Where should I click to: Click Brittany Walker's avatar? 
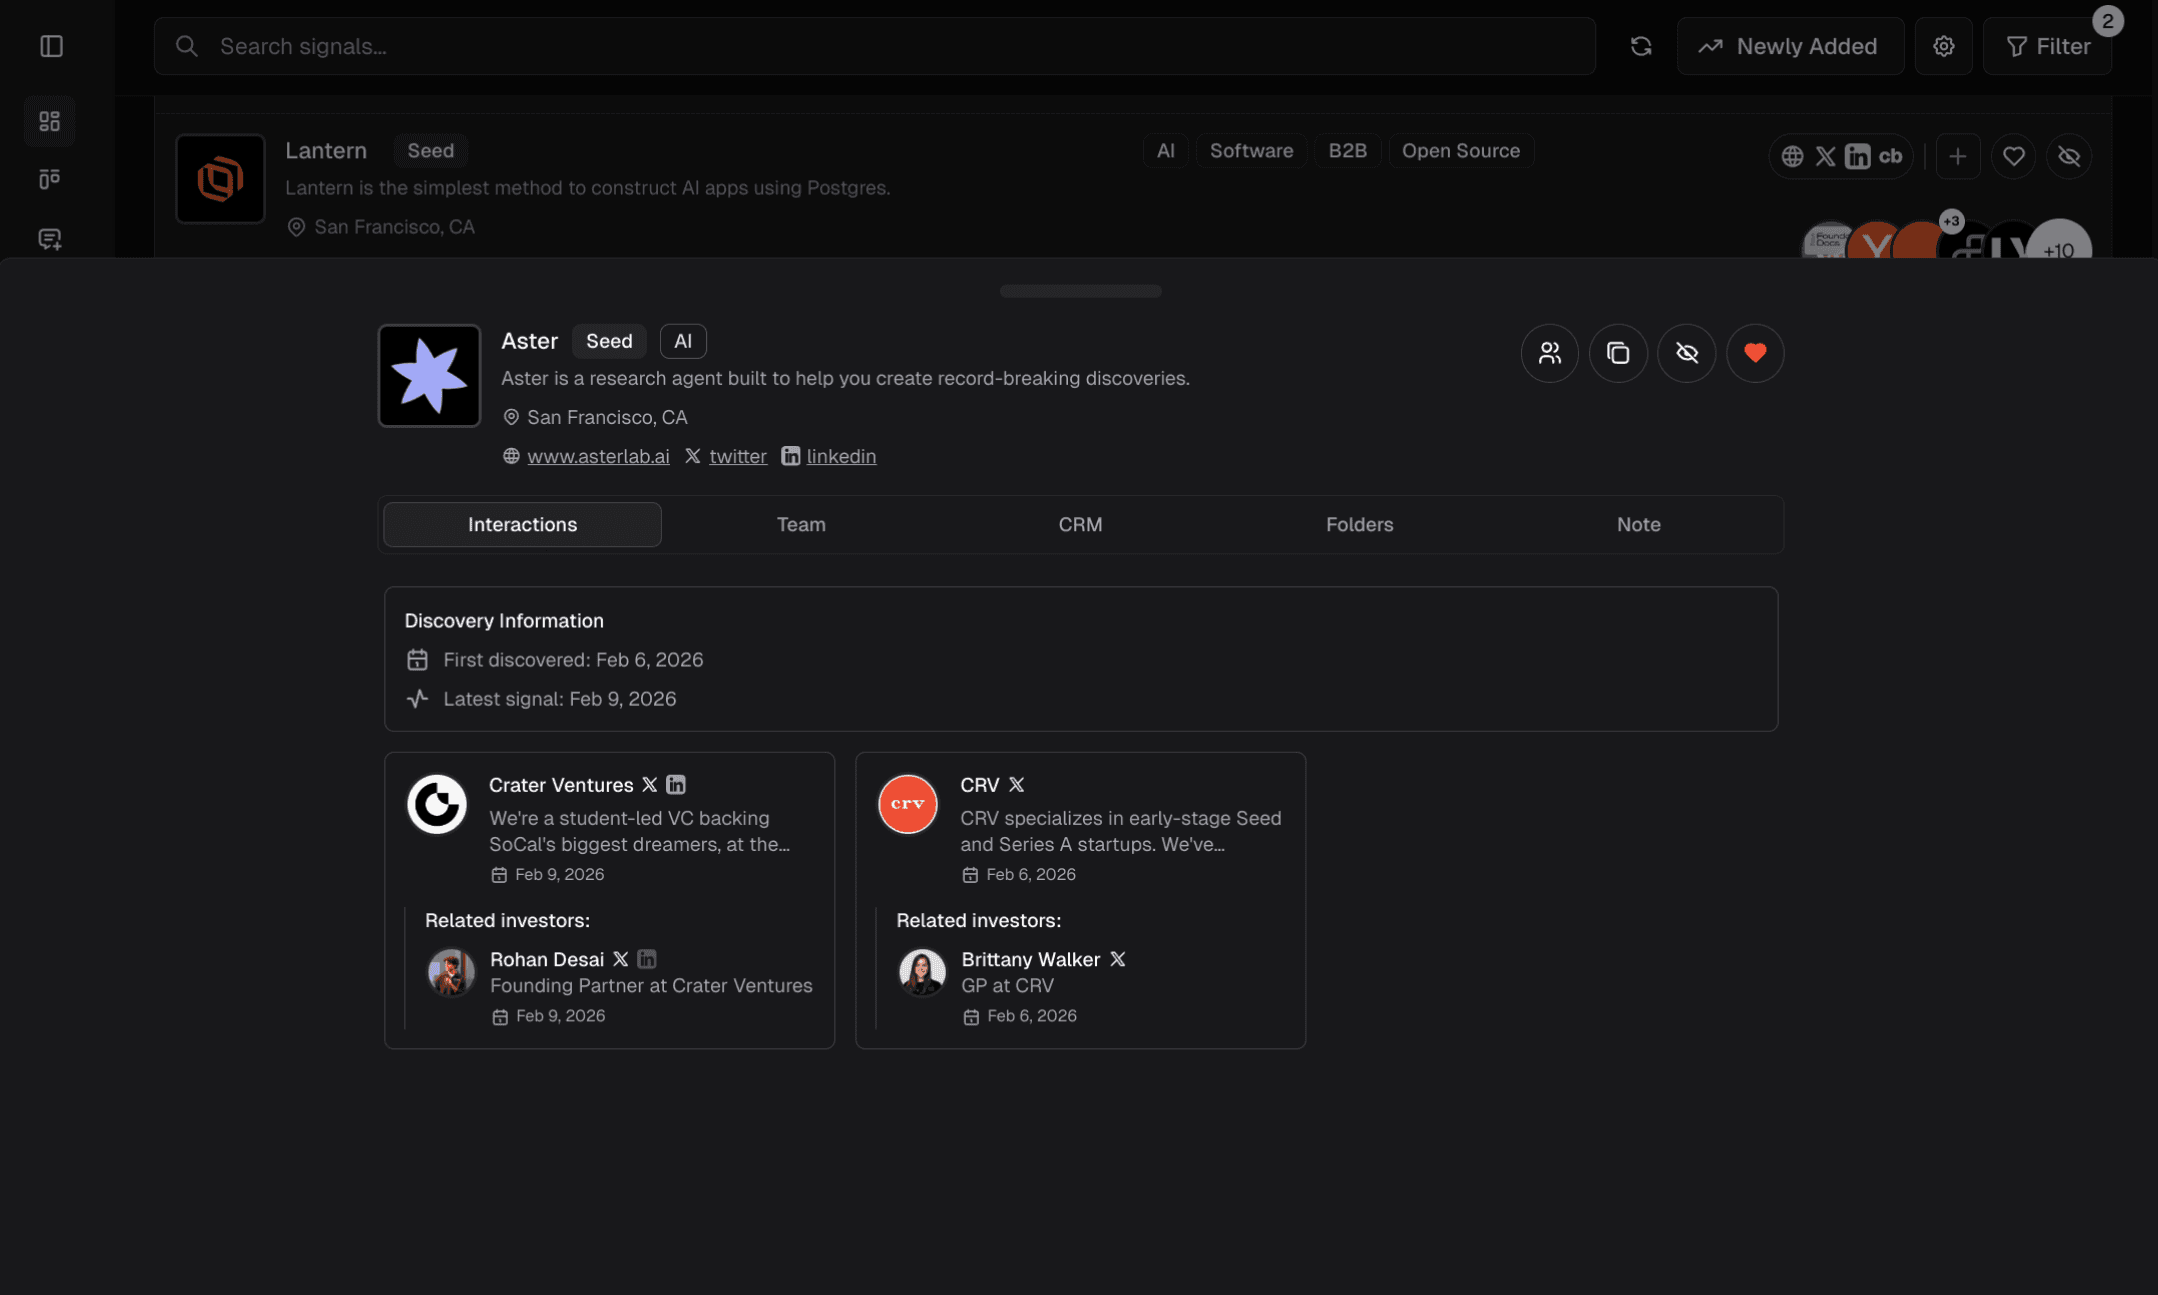[922, 972]
